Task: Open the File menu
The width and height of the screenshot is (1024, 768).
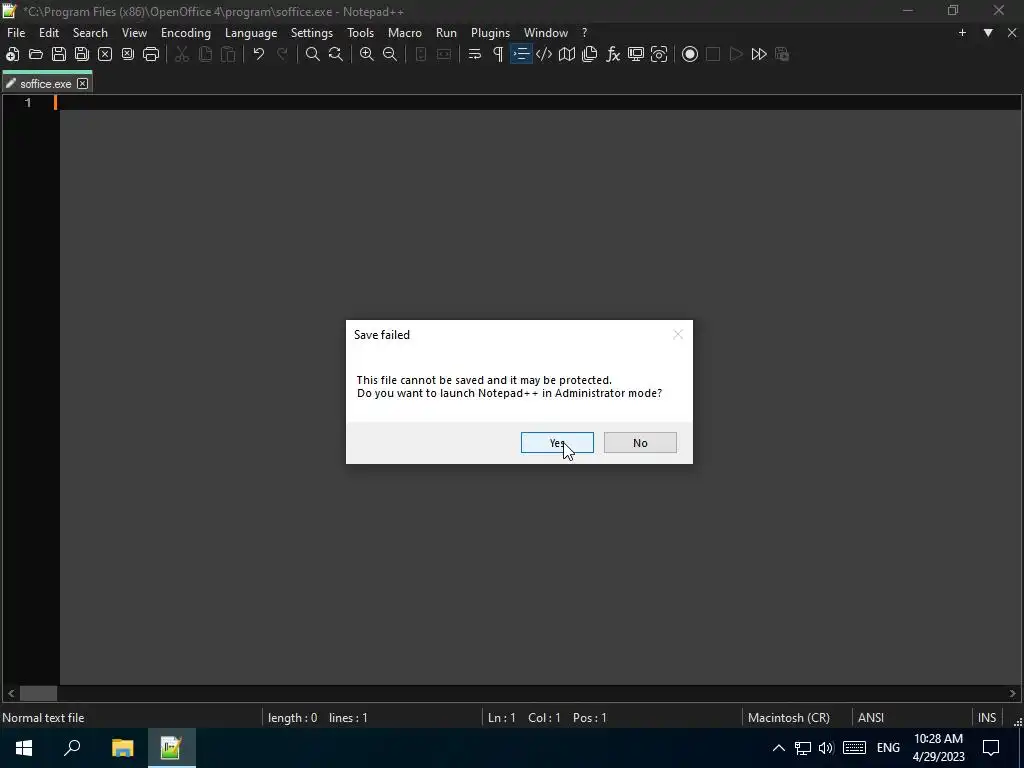Action: coord(16,33)
